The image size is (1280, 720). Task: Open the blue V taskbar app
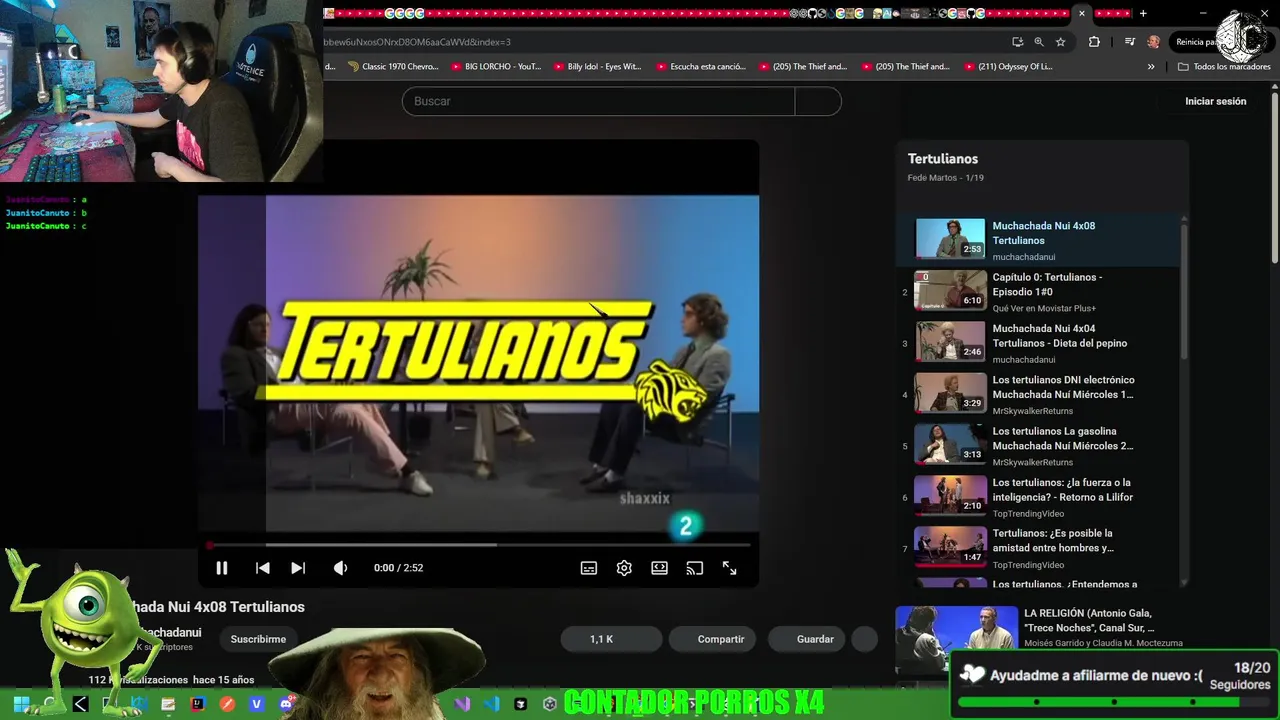[256, 704]
